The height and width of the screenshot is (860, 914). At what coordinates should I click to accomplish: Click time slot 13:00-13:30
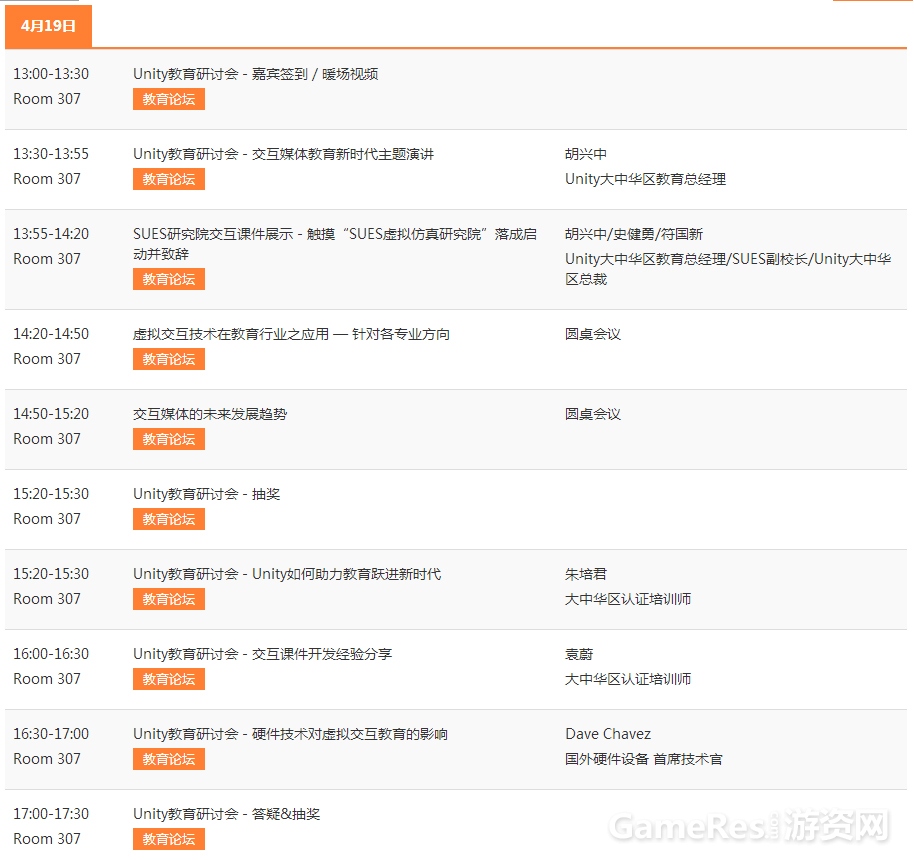[x=51, y=74]
